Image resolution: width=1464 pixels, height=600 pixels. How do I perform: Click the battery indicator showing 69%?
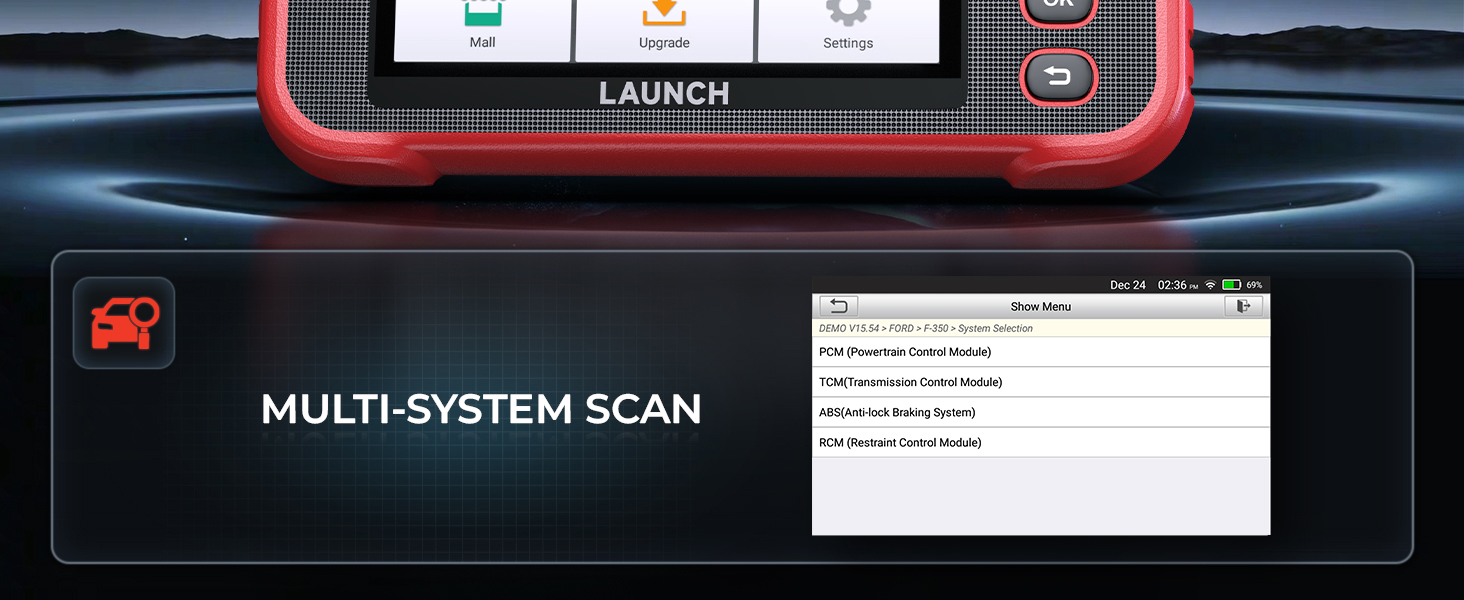tap(1237, 285)
